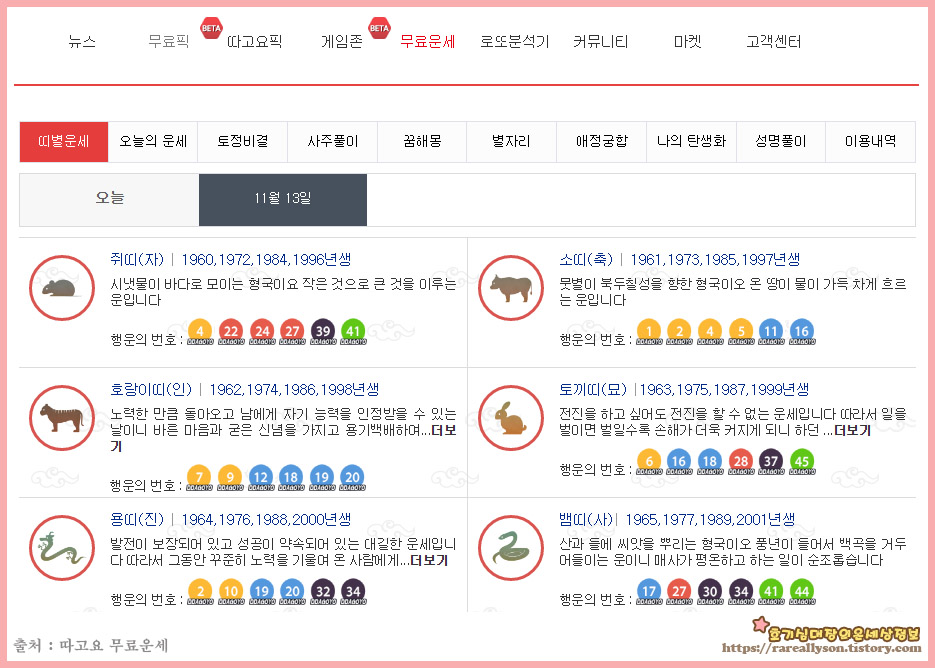The height and width of the screenshot is (668, 935).
Task: Open the 고객센터 menu
Action: pyautogui.click(x=773, y=42)
